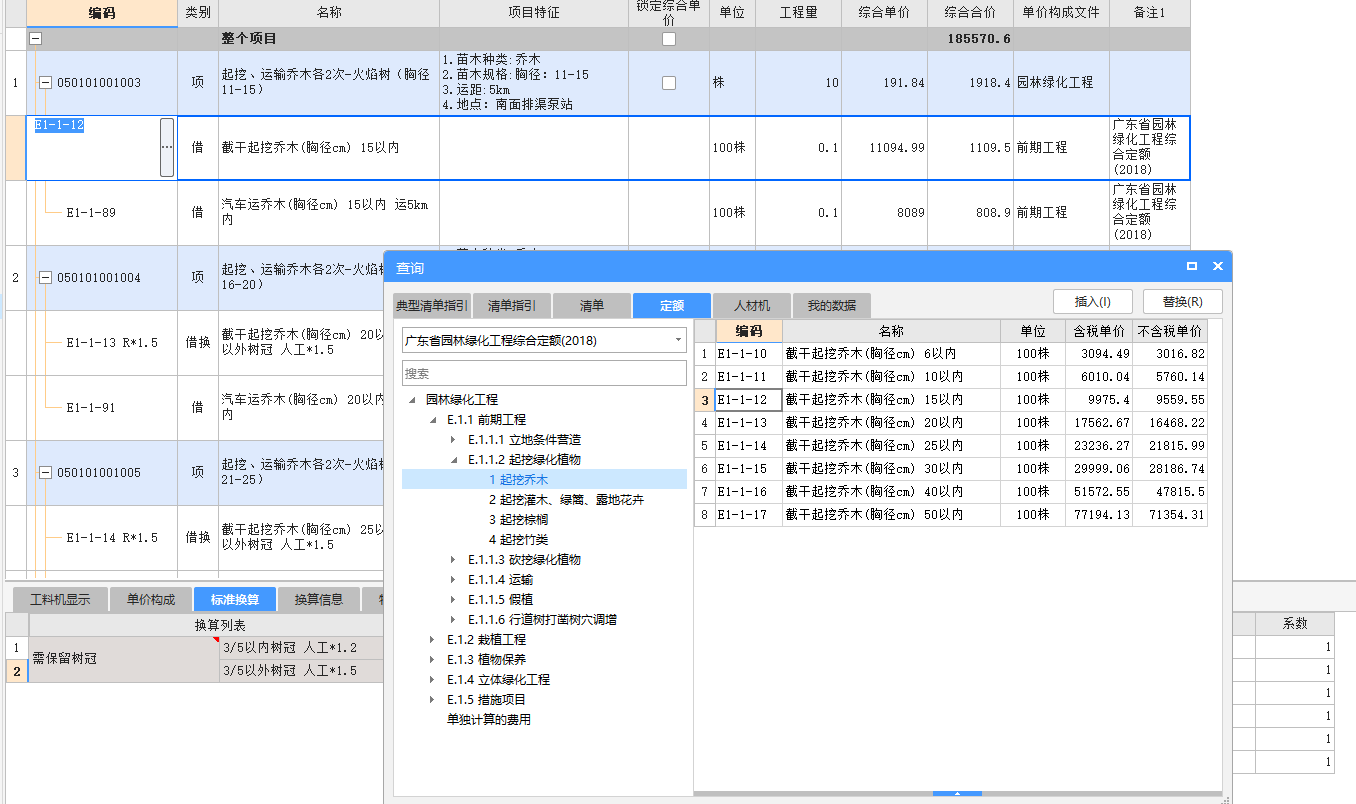Expand E.1.4 立体绿化工程 node

click(433, 680)
